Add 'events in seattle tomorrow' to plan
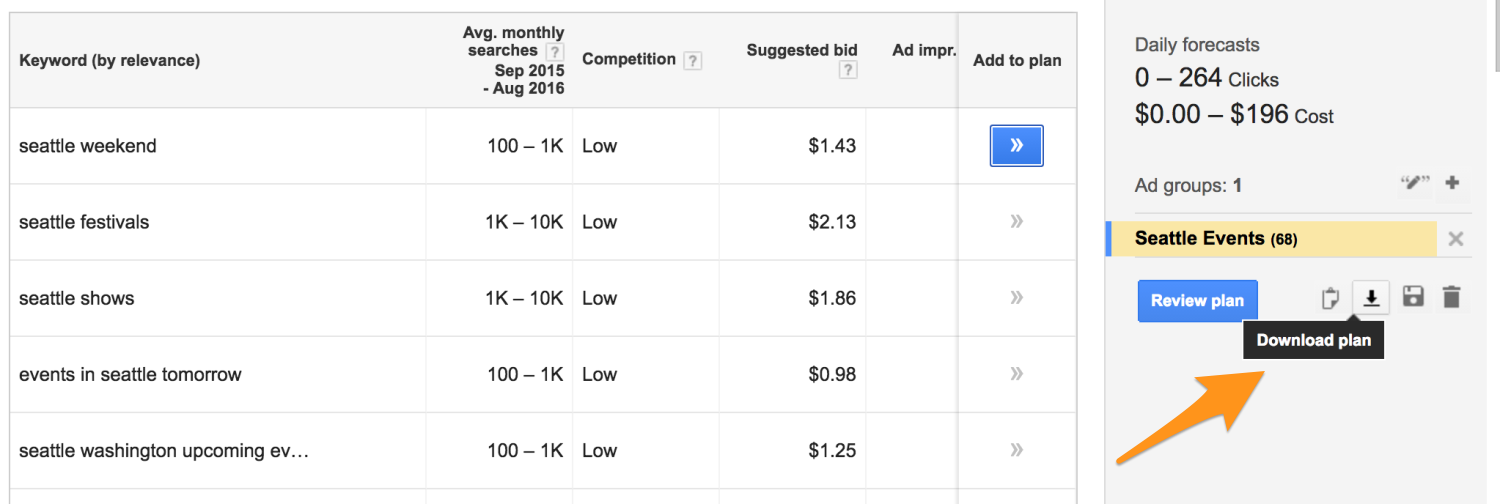The image size is (1500, 504). (x=1016, y=374)
